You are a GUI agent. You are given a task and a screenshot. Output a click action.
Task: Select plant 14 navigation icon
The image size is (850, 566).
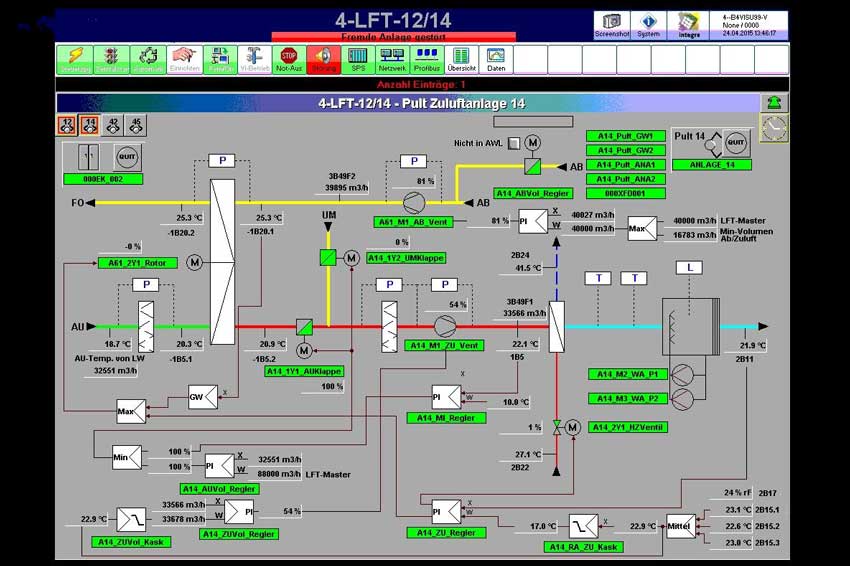(x=90, y=125)
